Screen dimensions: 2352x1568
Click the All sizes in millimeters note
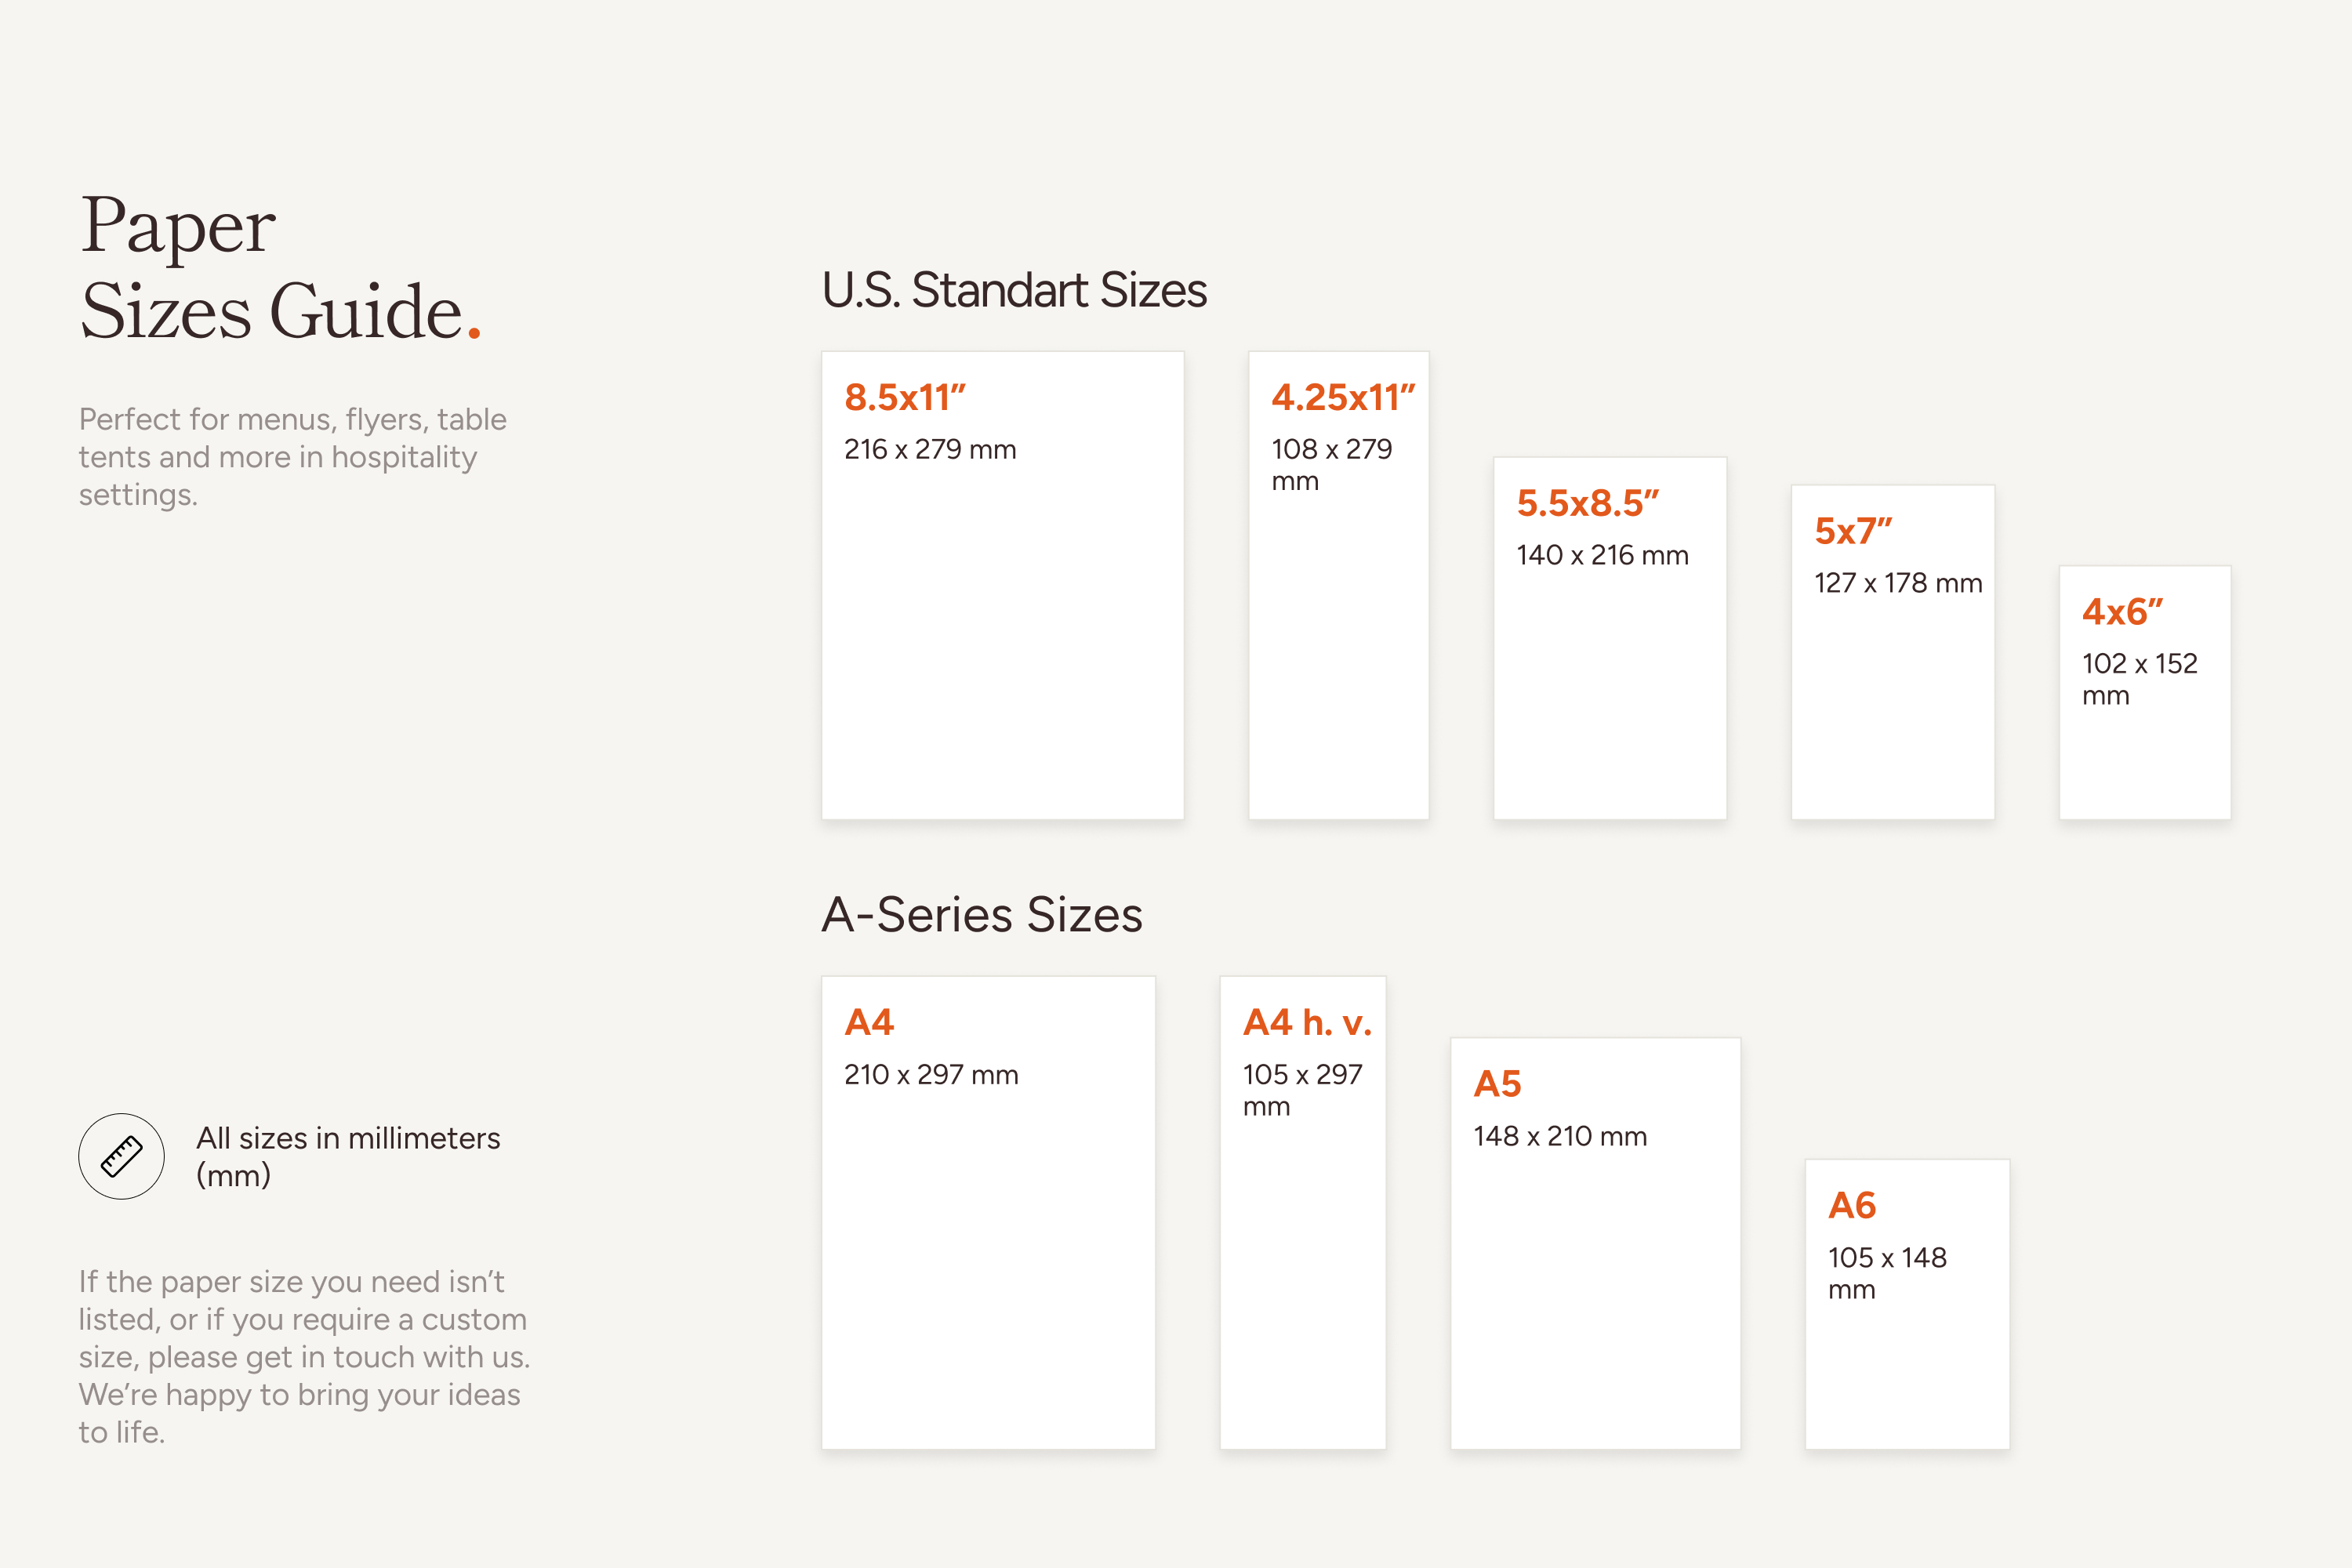click(x=348, y=1156)
